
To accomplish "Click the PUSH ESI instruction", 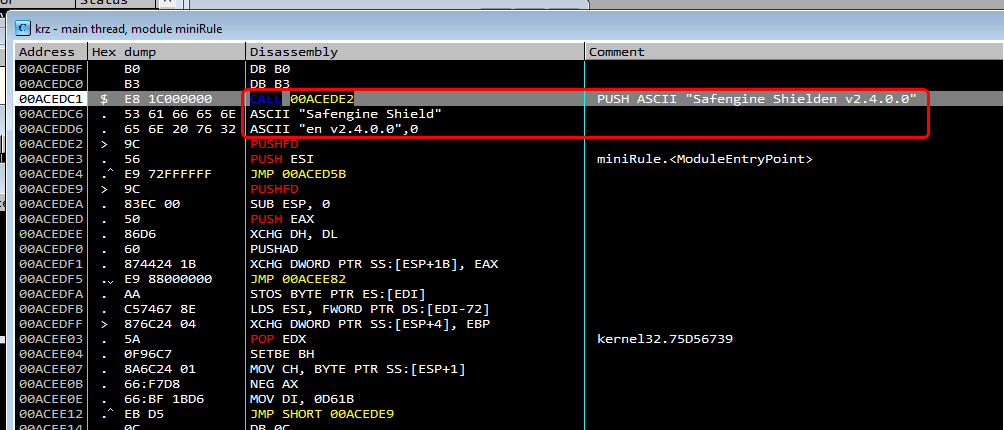I will 282,159.
